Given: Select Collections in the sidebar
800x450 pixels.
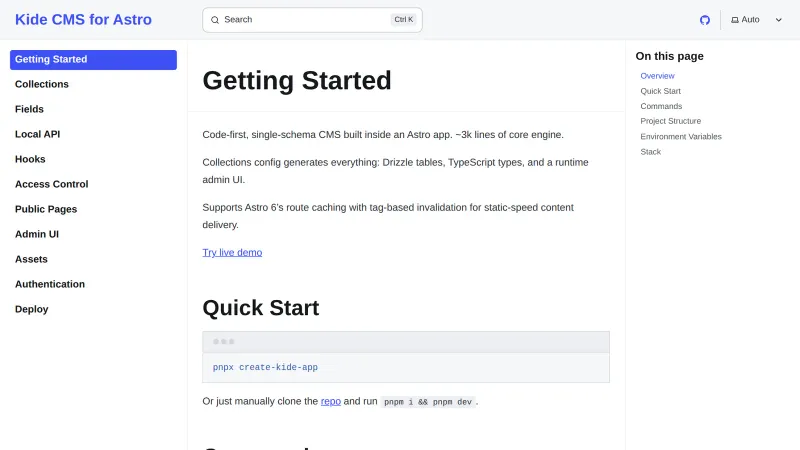Looking at the screenshot, I should pos(42,84).
